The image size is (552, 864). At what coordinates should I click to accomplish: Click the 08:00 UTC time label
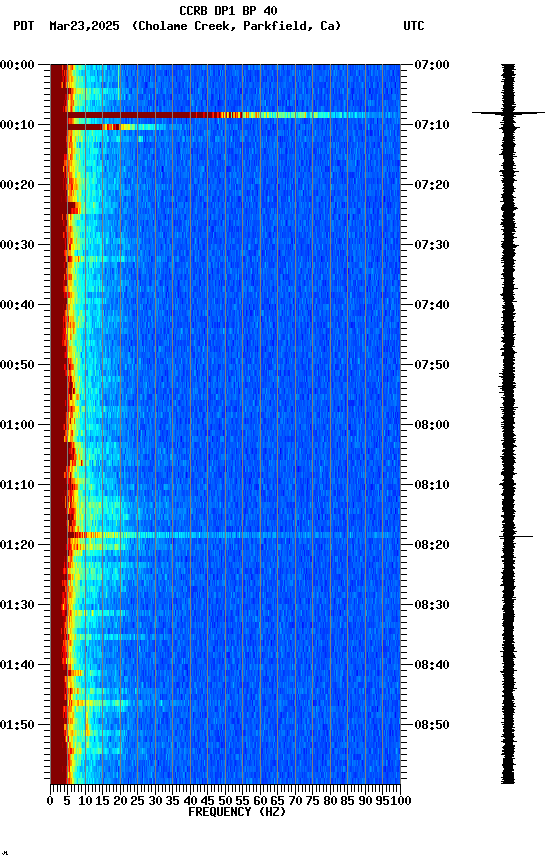coord(432,425)
